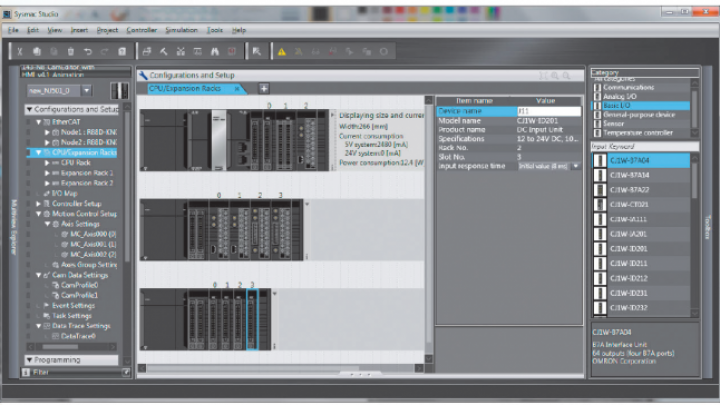
Task: Click the Temperature controller category icon
Action: [597, 133]
